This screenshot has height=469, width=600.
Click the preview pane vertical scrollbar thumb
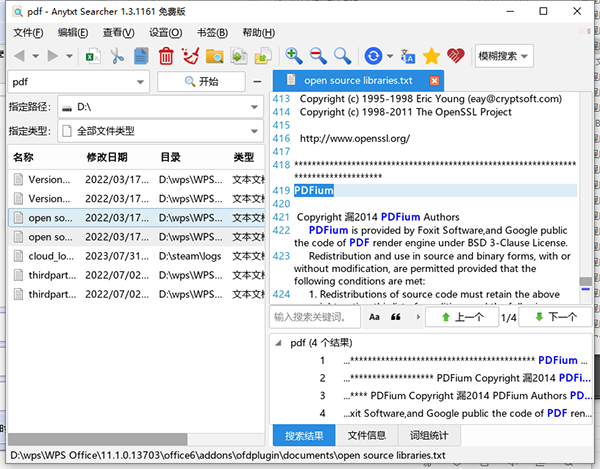(585, 282)
